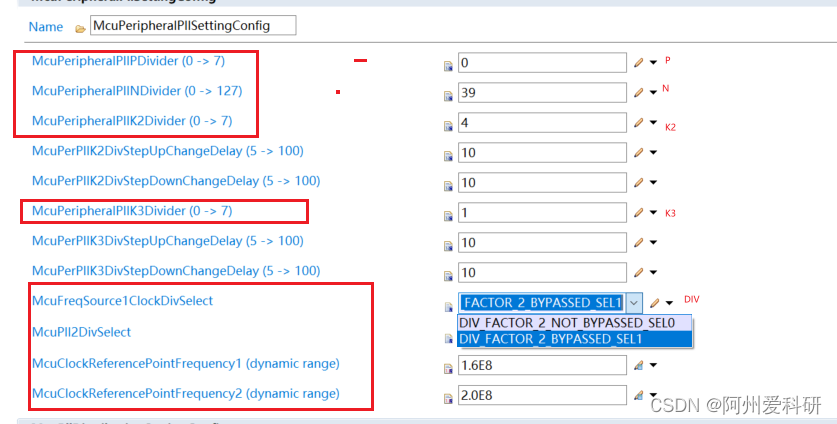Image resolution: width=837 pixels, height=424 pixels.
Task: Open the arrow menu beside the Frequency1 calculator icon
Action: pyautogui.click(x=653, y=365)
